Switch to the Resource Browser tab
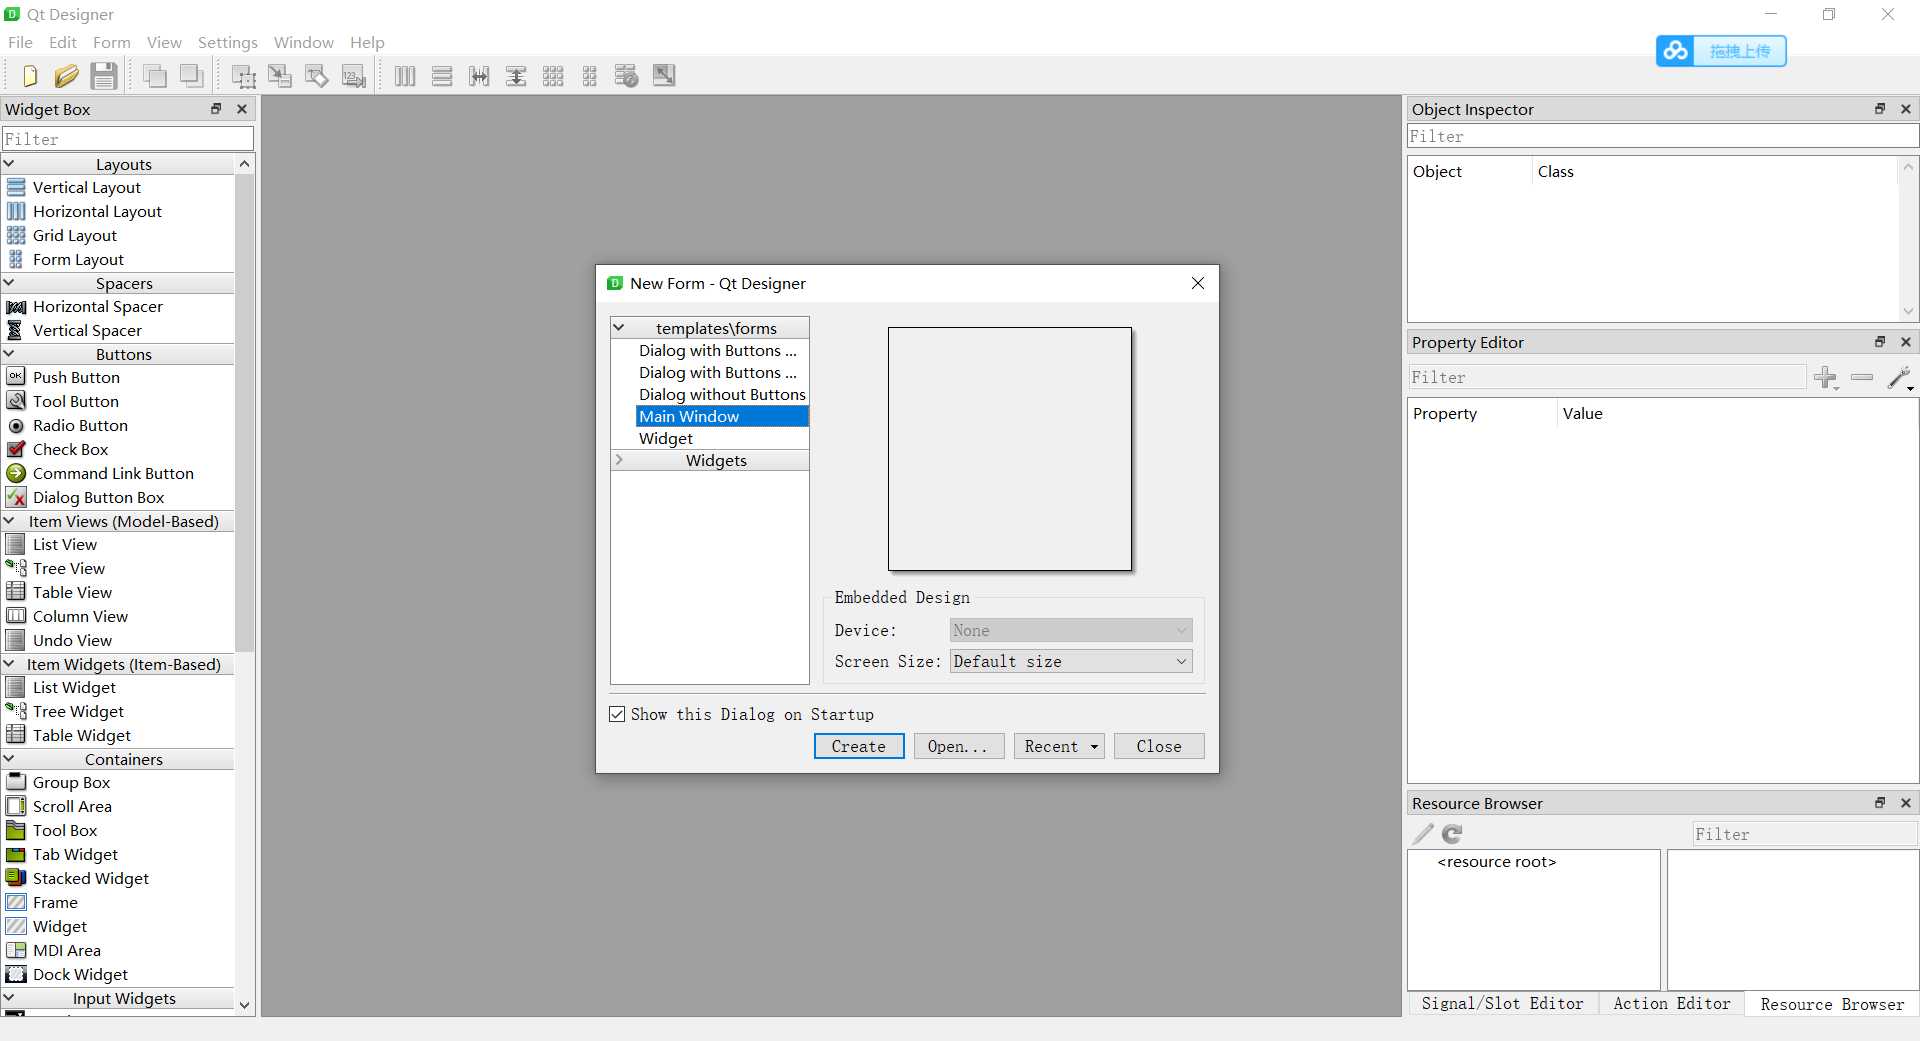 1832,1004
